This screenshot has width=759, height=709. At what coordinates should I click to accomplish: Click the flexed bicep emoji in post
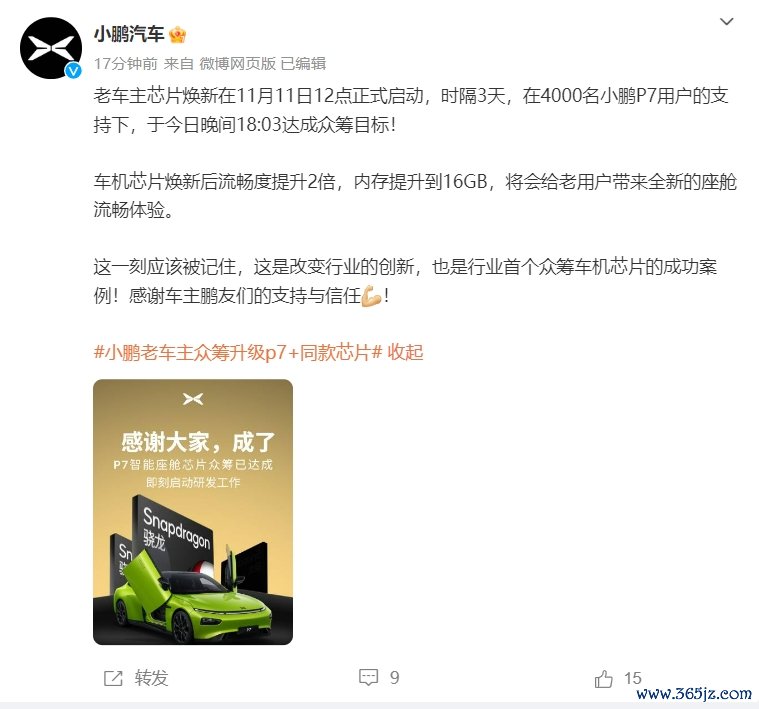click(372, 296)
